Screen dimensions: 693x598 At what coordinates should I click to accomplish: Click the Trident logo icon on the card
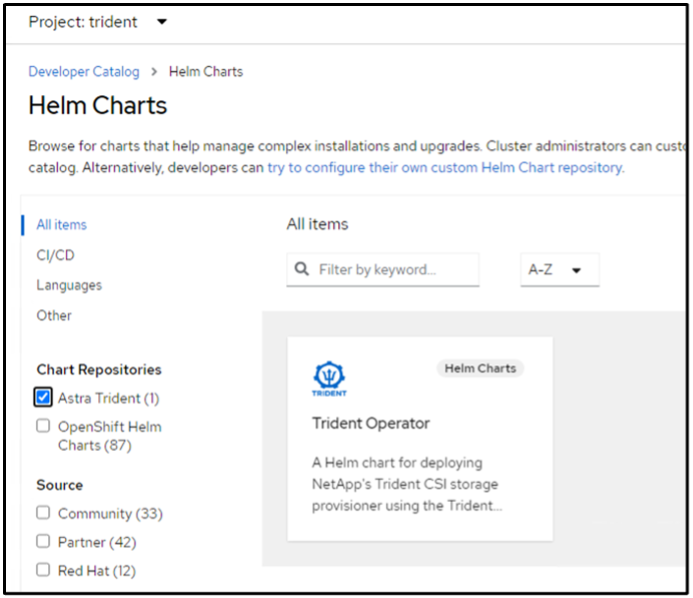point(329,378)
